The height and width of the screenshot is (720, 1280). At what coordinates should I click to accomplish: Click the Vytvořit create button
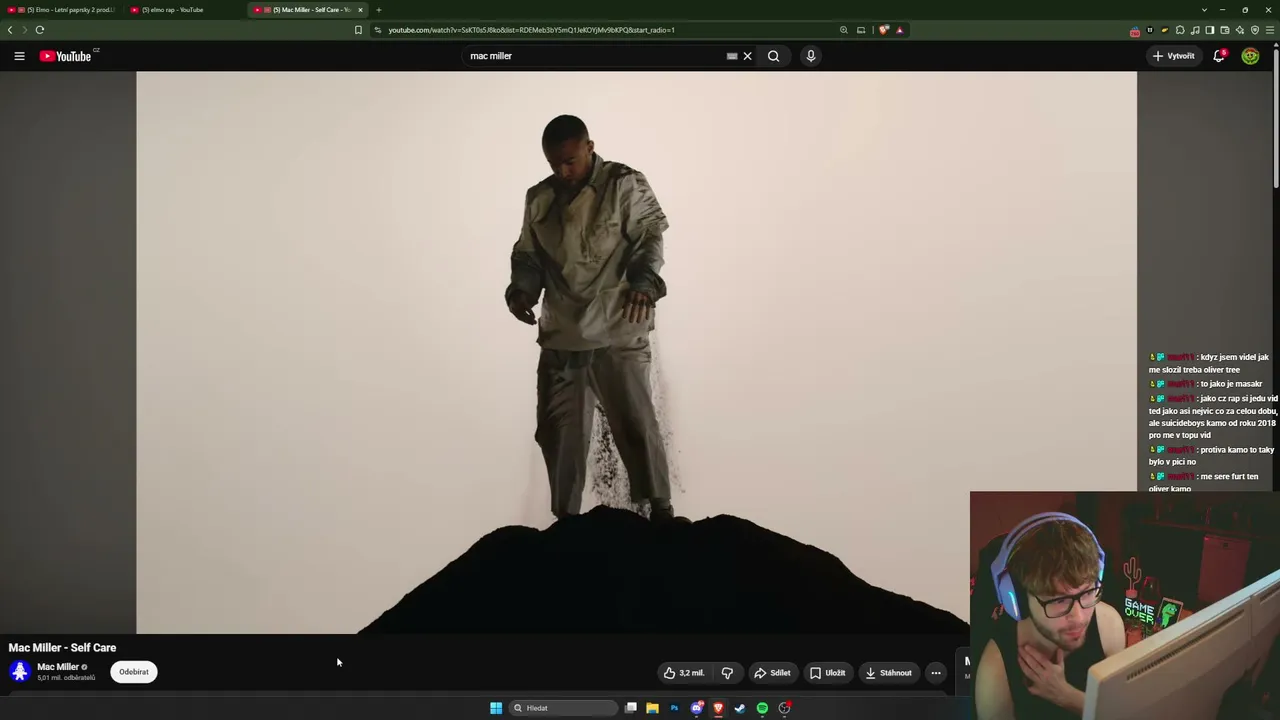pyautogui.click(x=1174, y=56)
